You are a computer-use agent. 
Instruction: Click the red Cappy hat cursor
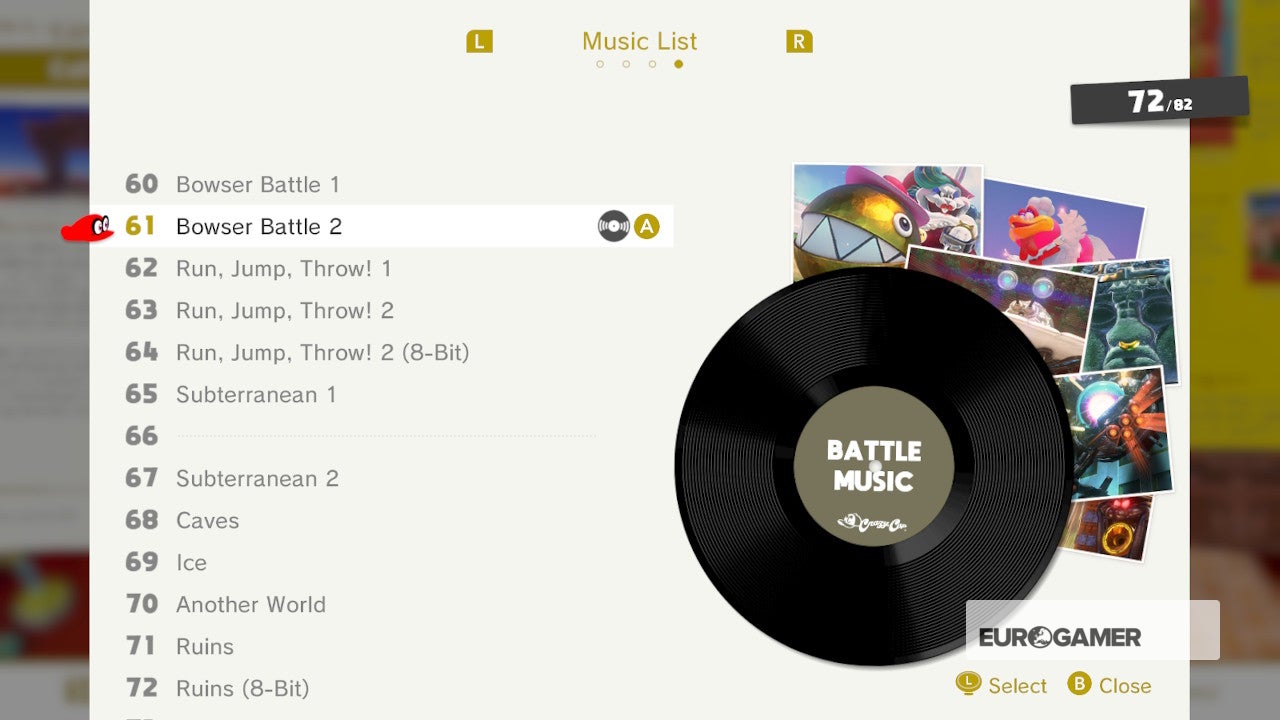88,229
